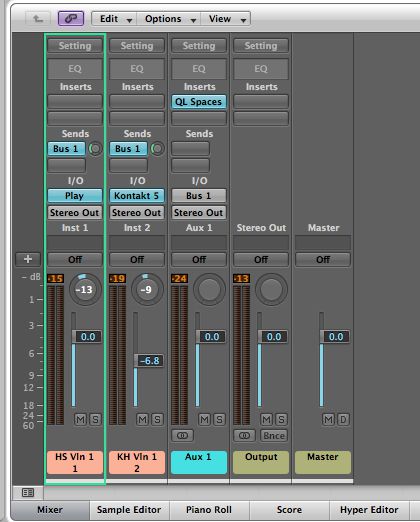This screenshot has width=420, height=522.
Task: Click the Bus 1 input on Aux 1
Action: (199, 196)
